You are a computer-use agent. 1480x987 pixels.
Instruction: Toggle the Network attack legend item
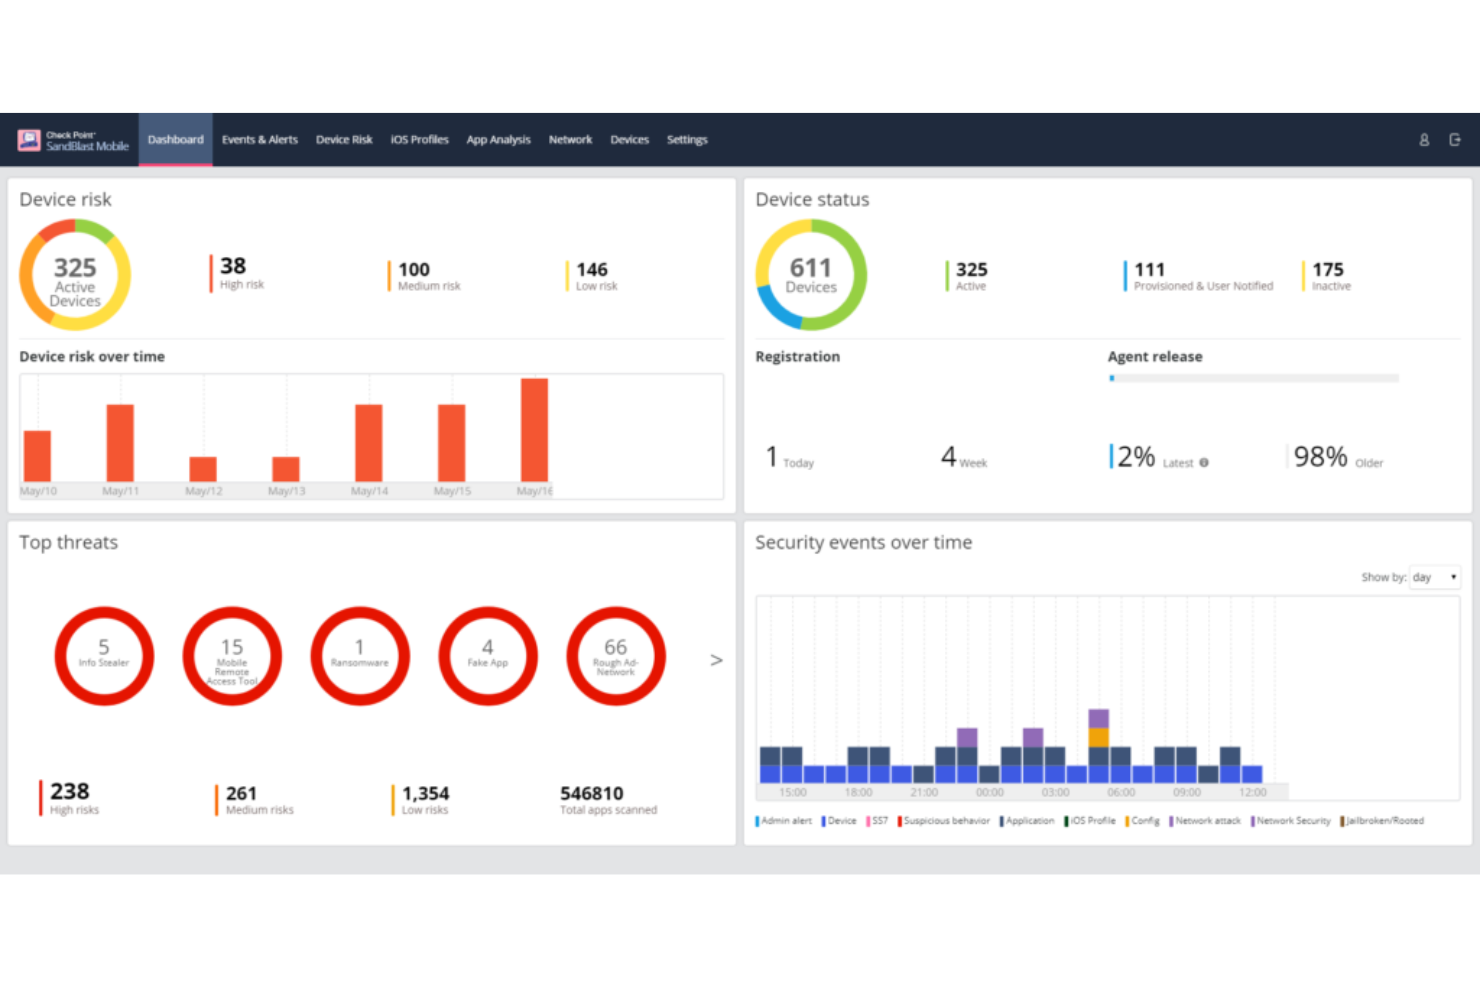pyautogui.click(x=1206, y=821)
